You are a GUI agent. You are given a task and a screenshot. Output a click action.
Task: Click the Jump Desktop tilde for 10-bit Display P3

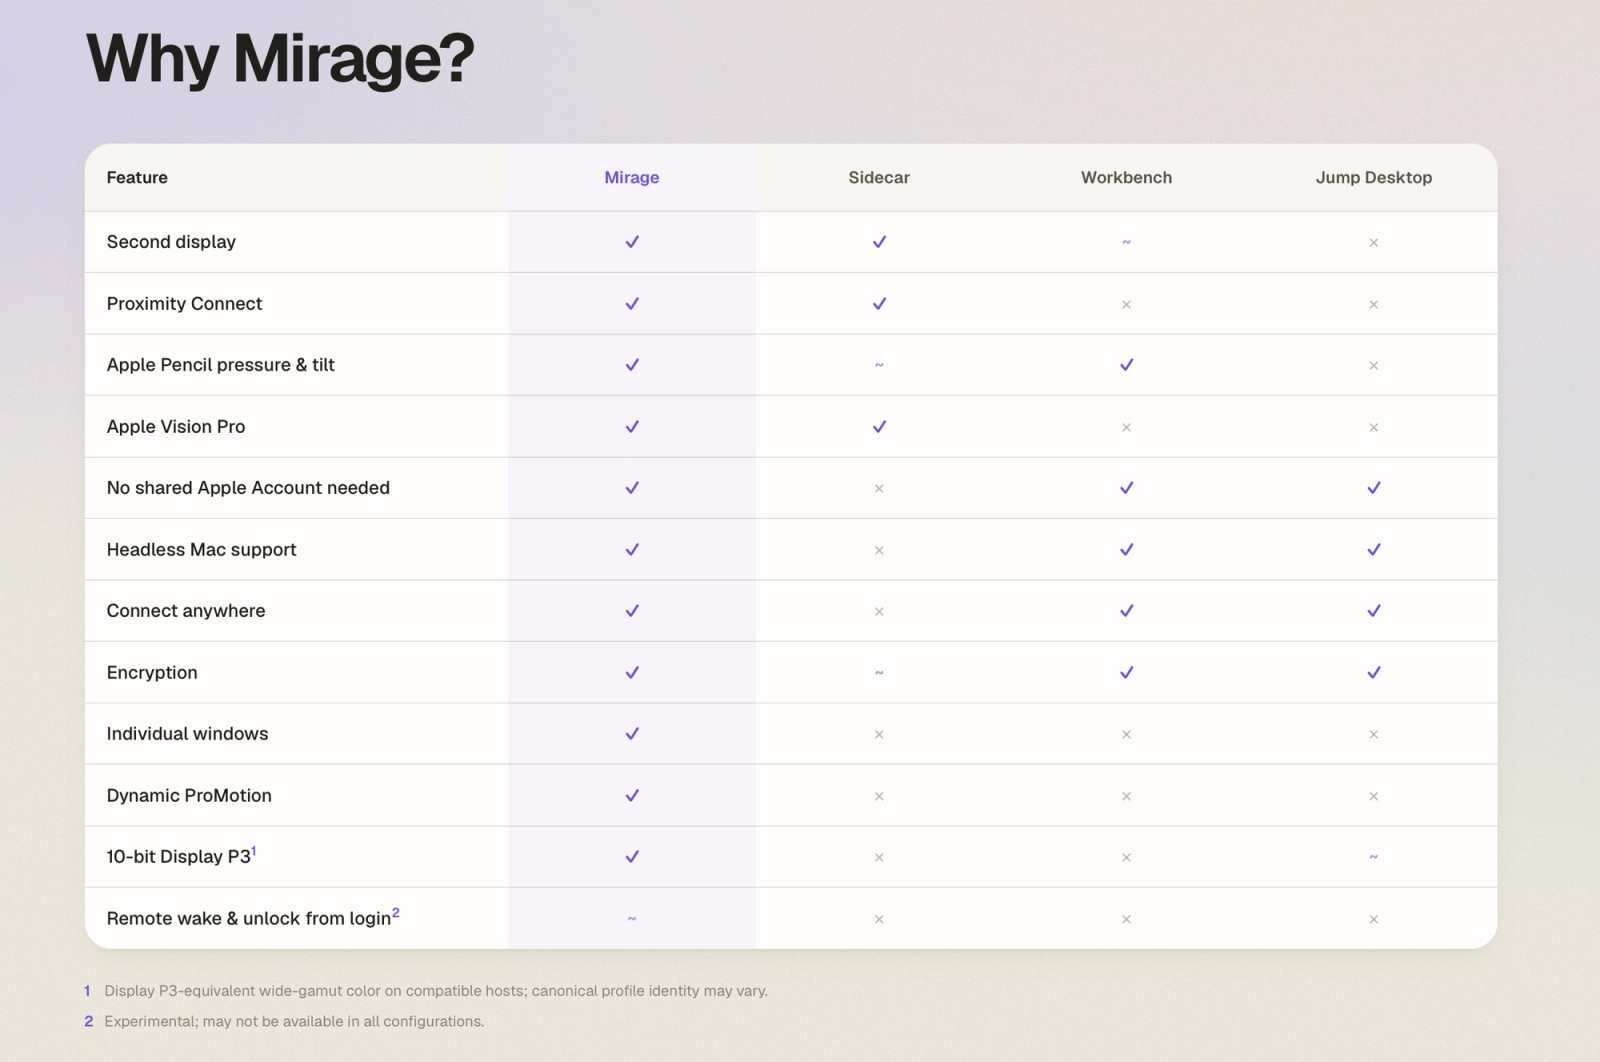[1374, 857]
